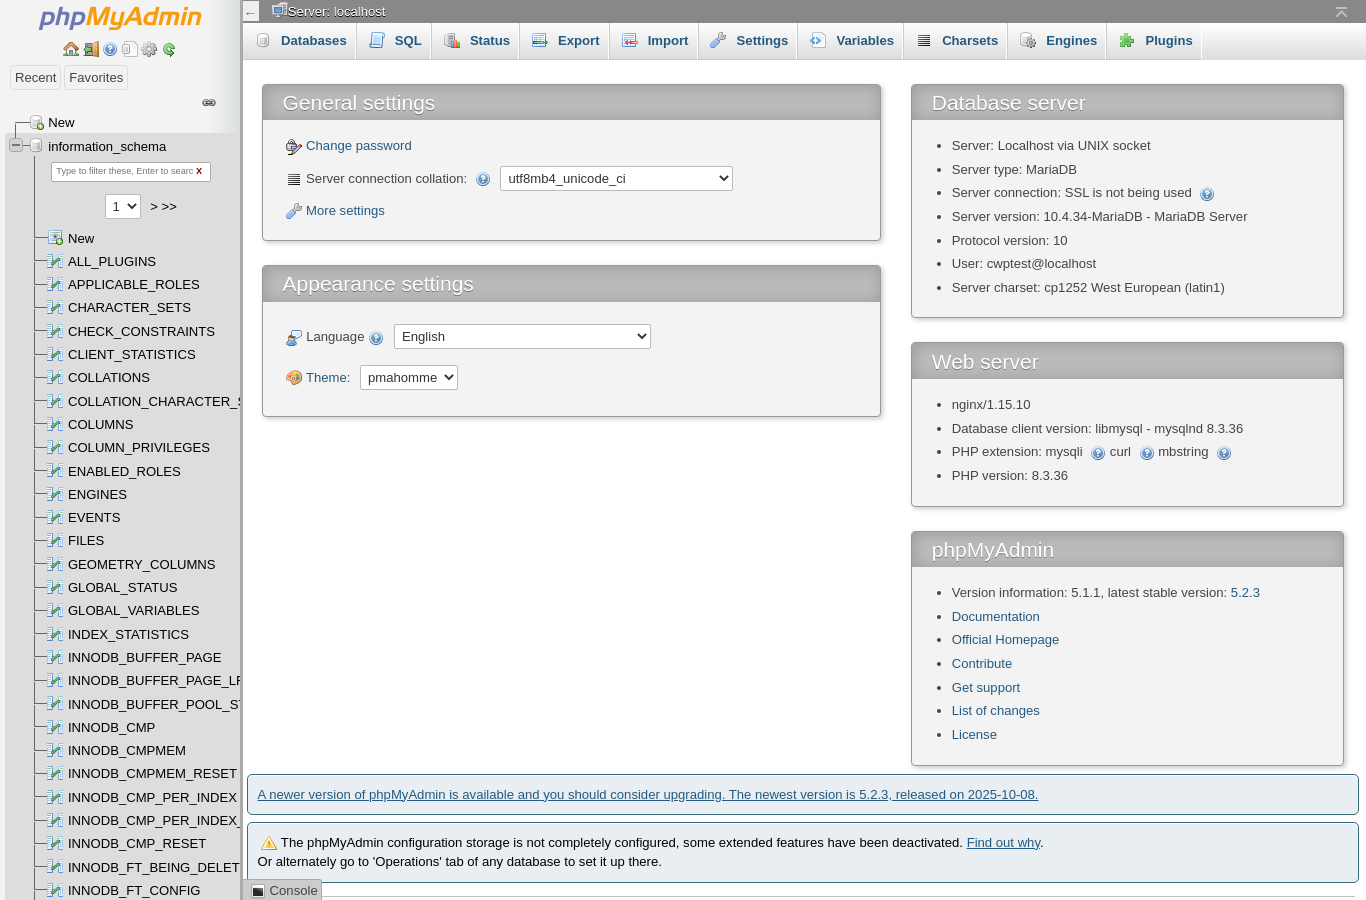Follow the Find out why link
The height and width of the screenshot is (900, 1366).
click(1003, 843)
